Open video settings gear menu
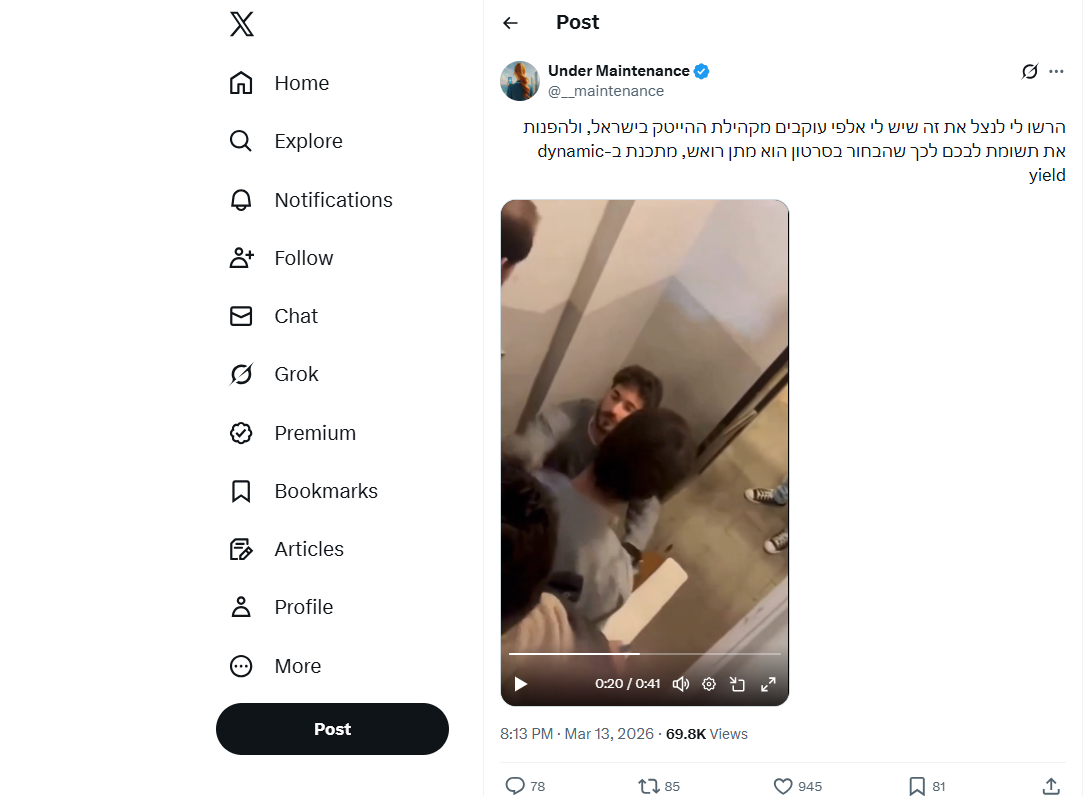This screenshot has width=1089, height=796. coord(709,684)
